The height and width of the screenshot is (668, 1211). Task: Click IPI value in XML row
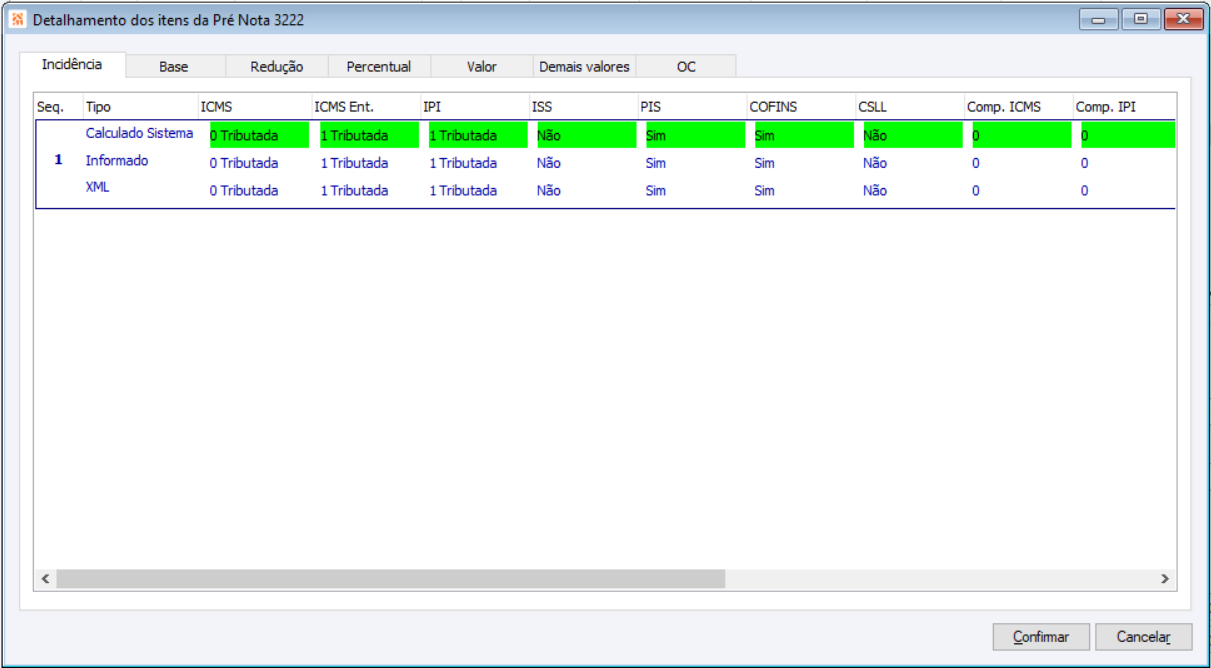(463, 190)
